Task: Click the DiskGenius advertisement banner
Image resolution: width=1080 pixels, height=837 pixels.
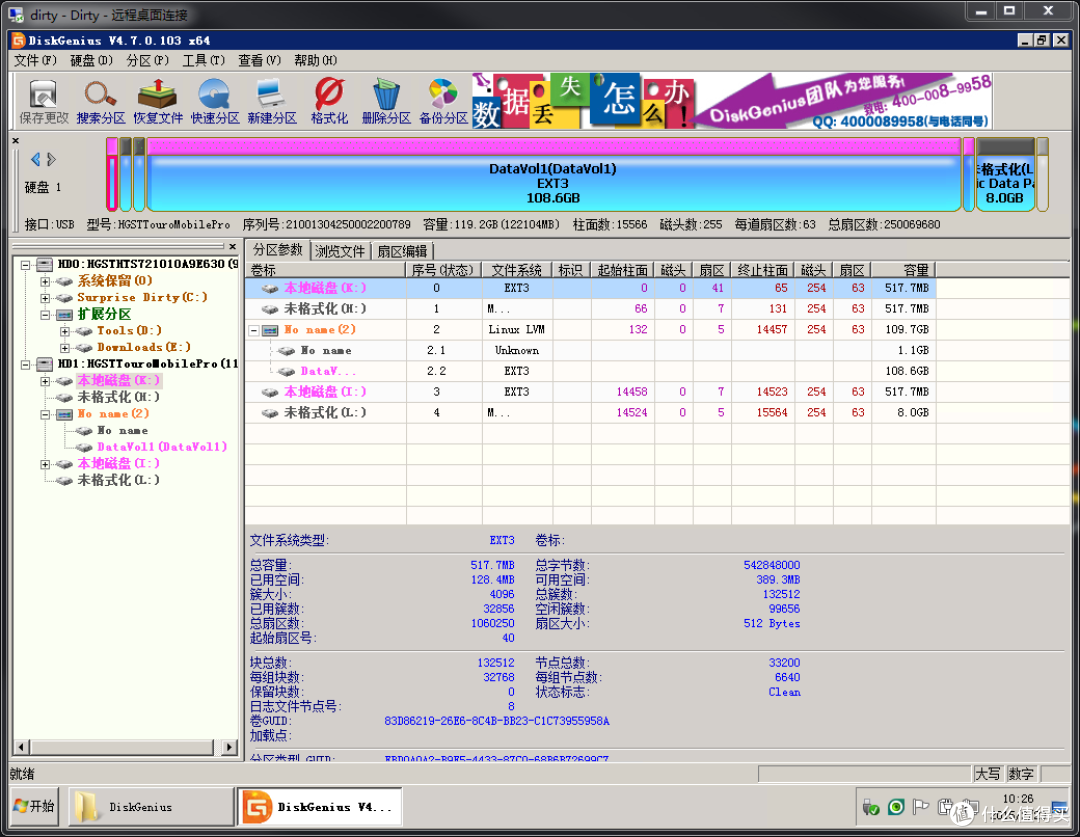Action: (x=732, y=101)
